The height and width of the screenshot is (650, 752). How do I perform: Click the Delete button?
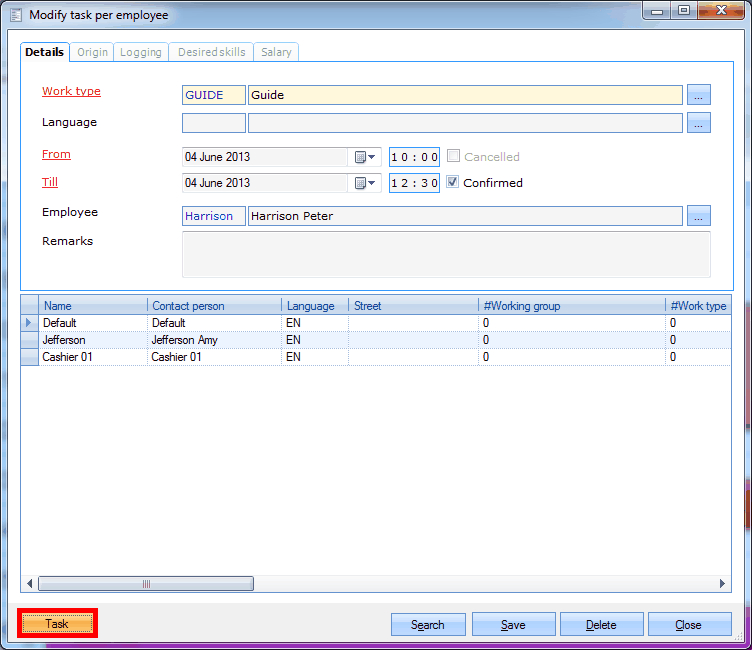(x=601, y=625)
